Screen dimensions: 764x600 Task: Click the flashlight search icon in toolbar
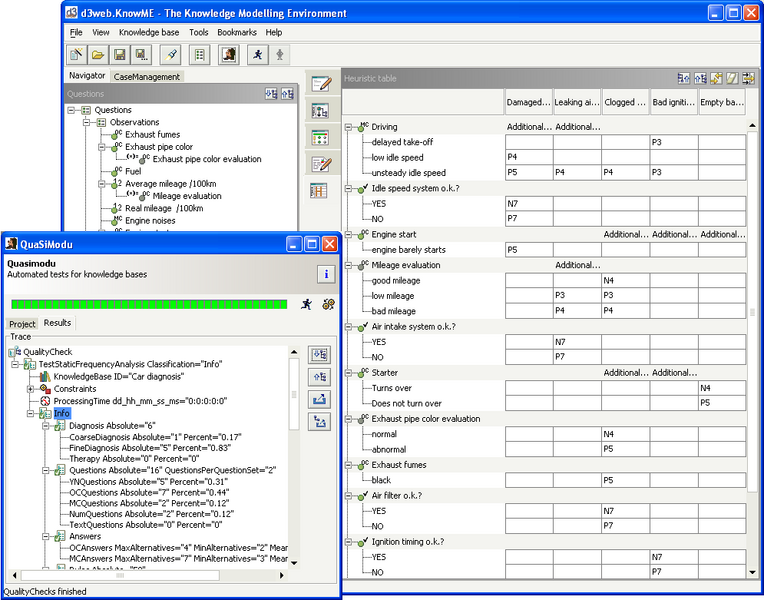pos(172,55)
